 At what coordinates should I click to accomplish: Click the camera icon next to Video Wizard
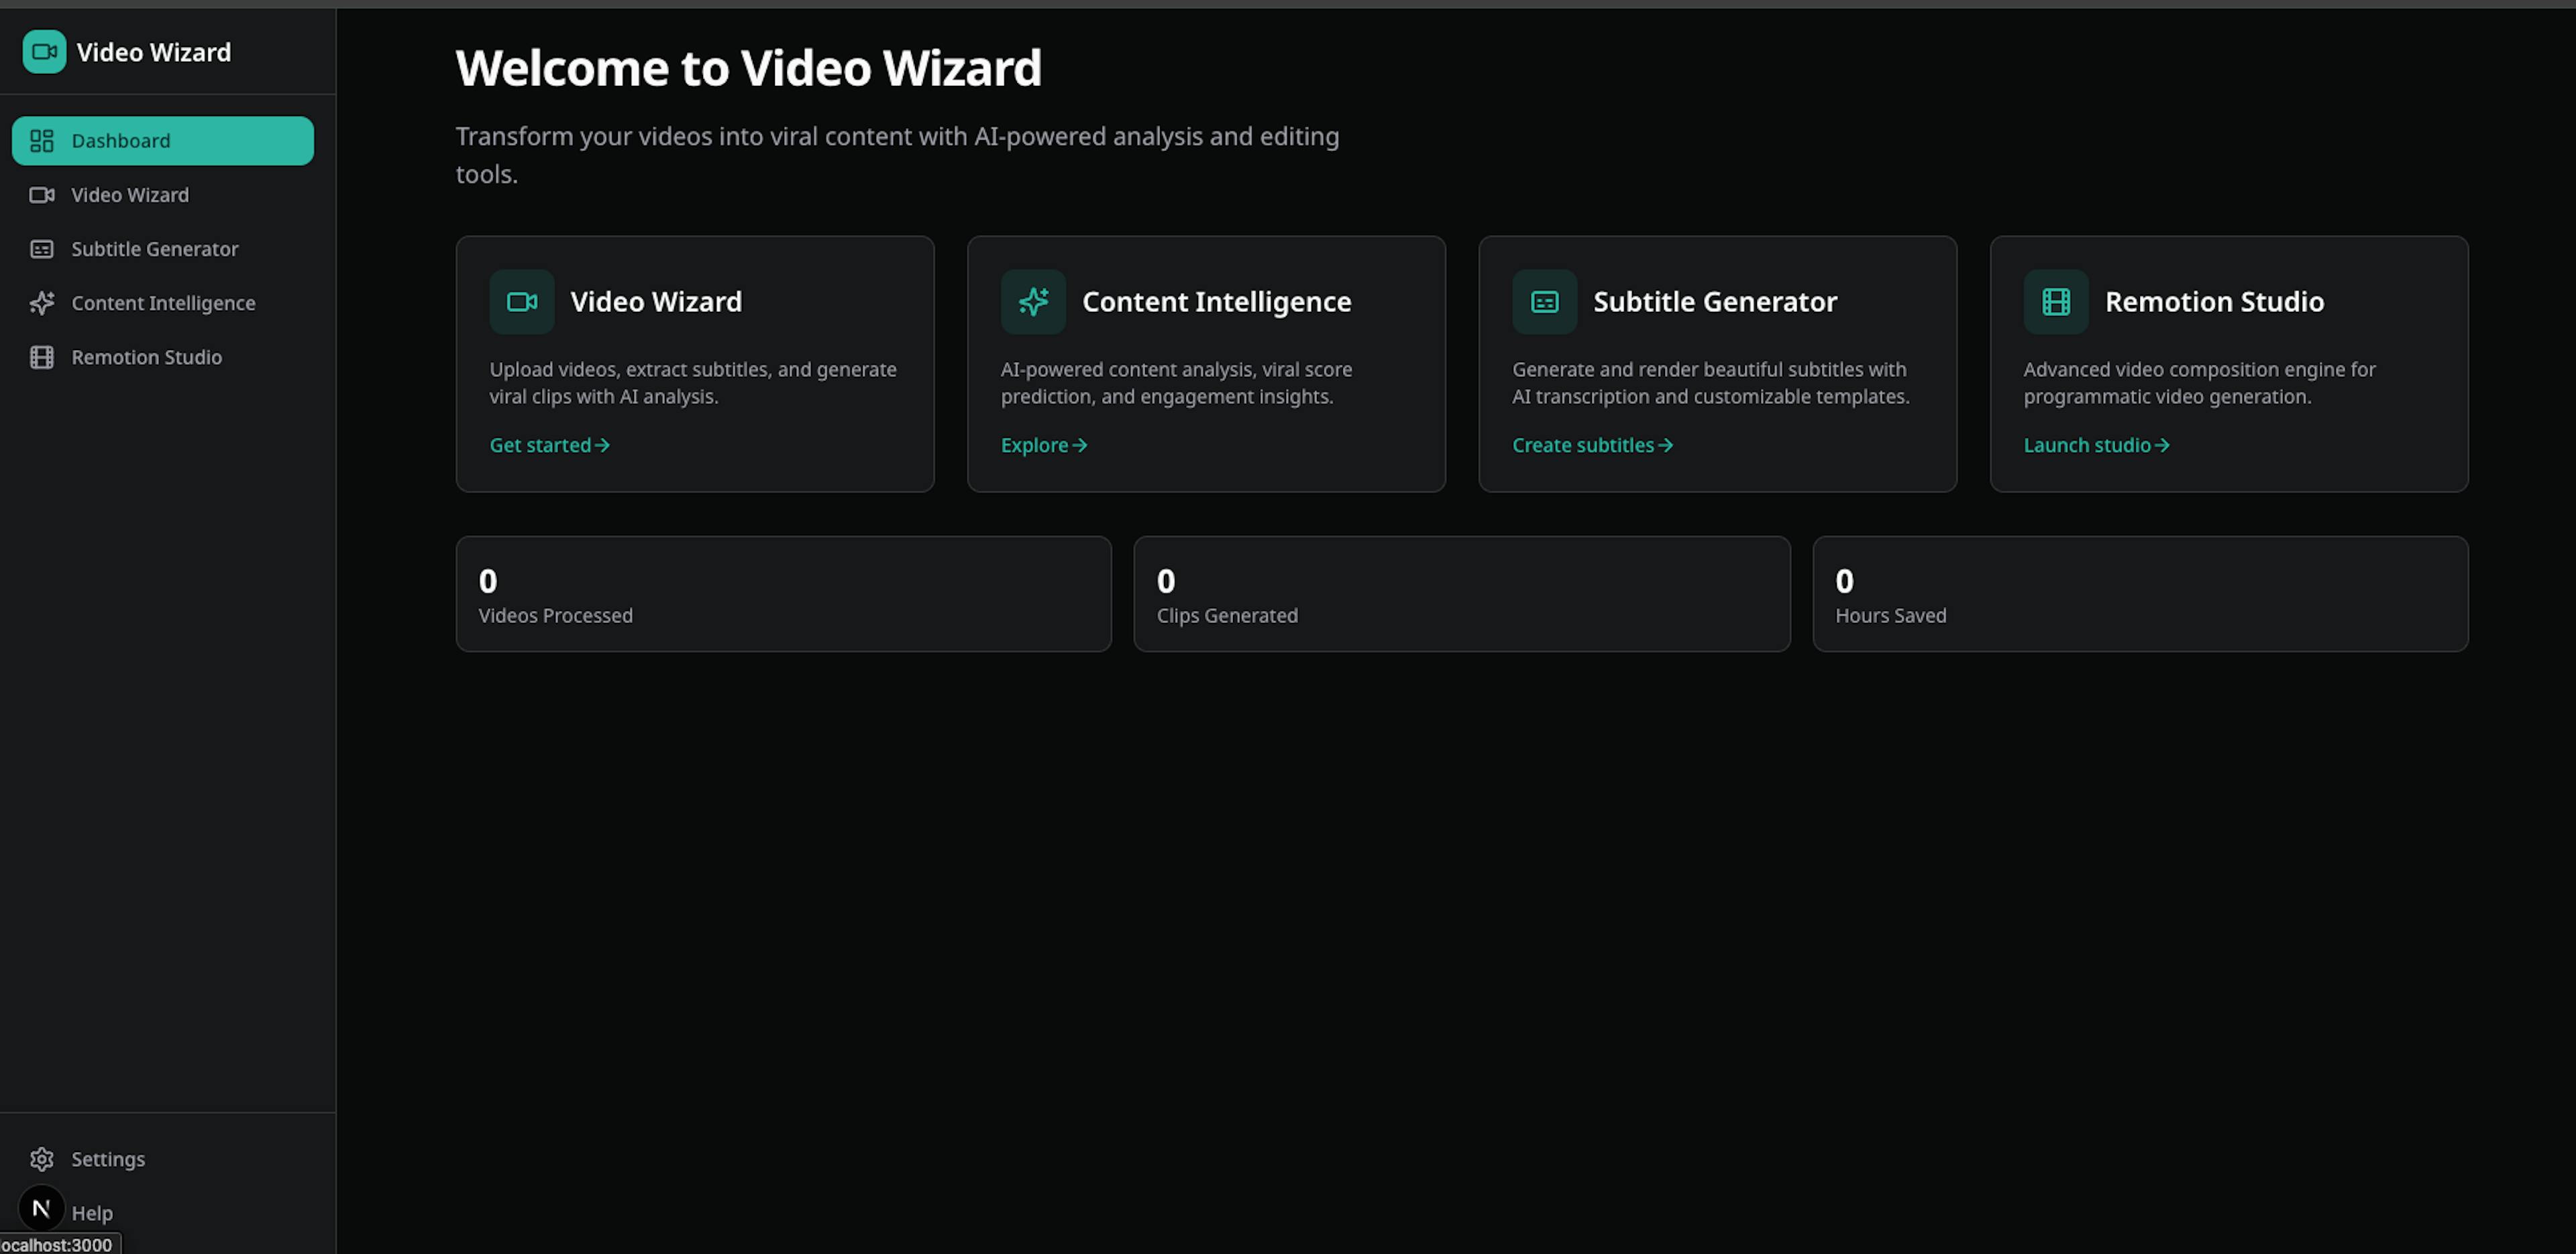(x=41, y=195)
